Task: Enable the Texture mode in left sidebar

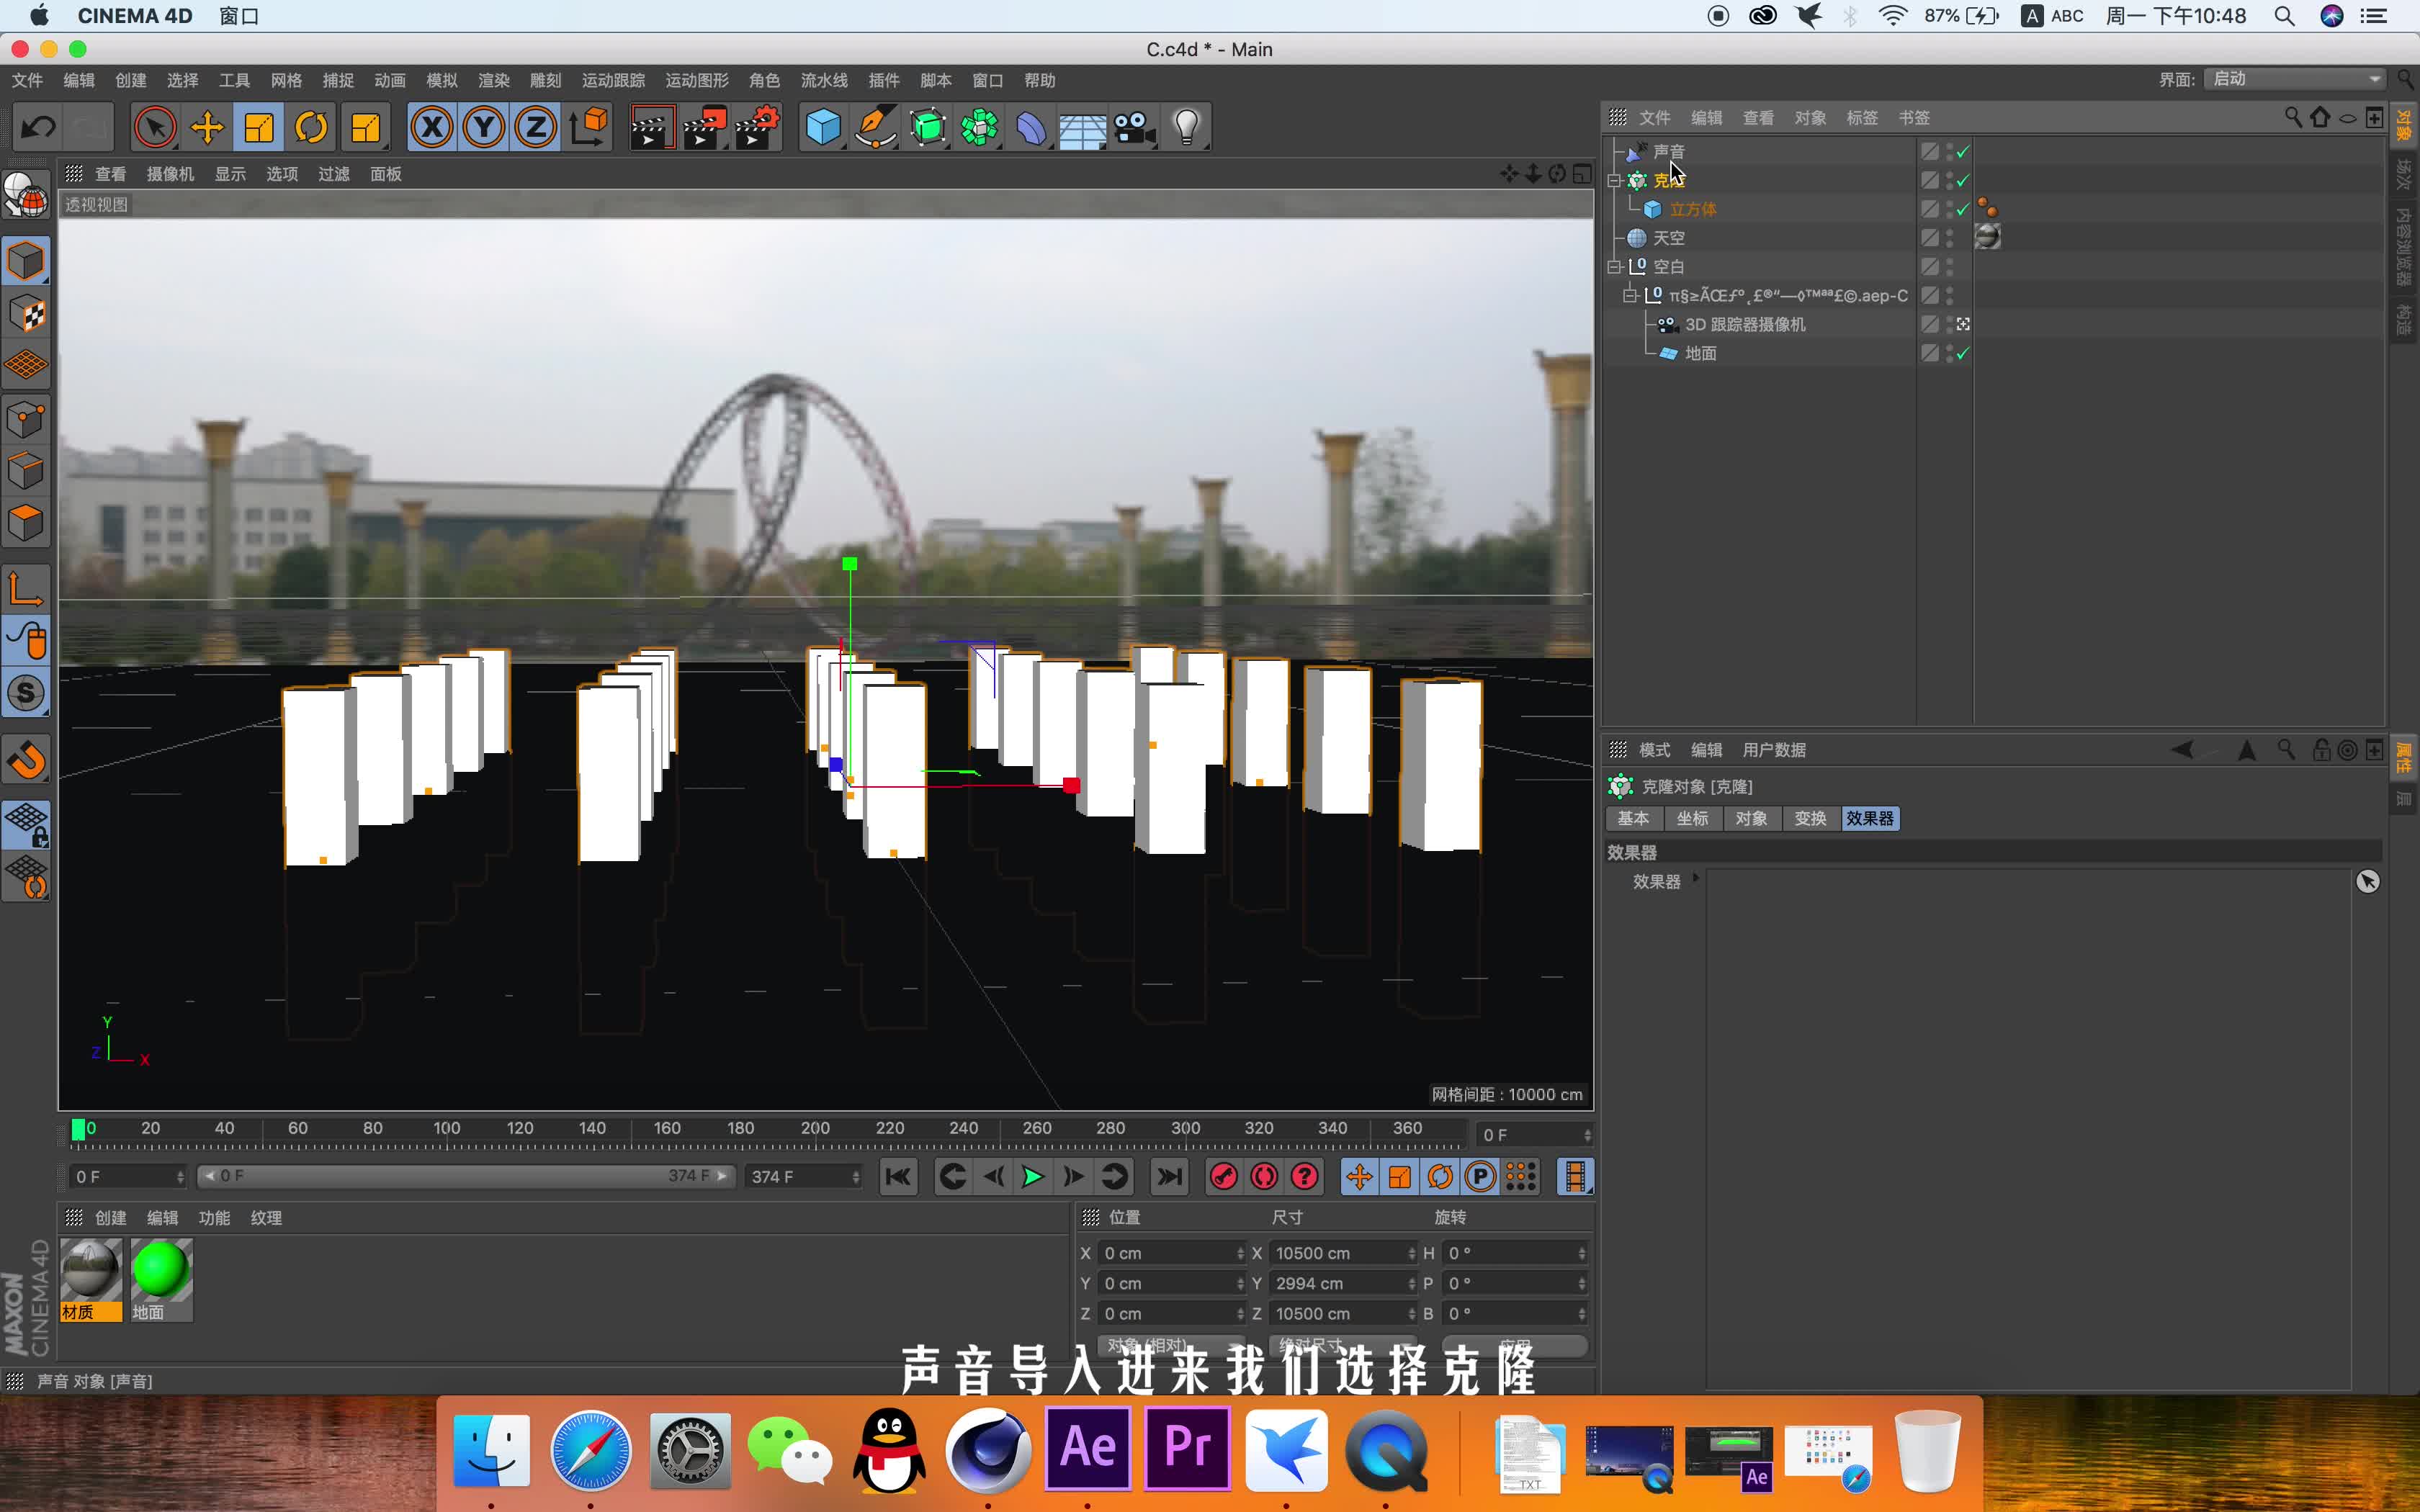Action: tap(27, 315)
